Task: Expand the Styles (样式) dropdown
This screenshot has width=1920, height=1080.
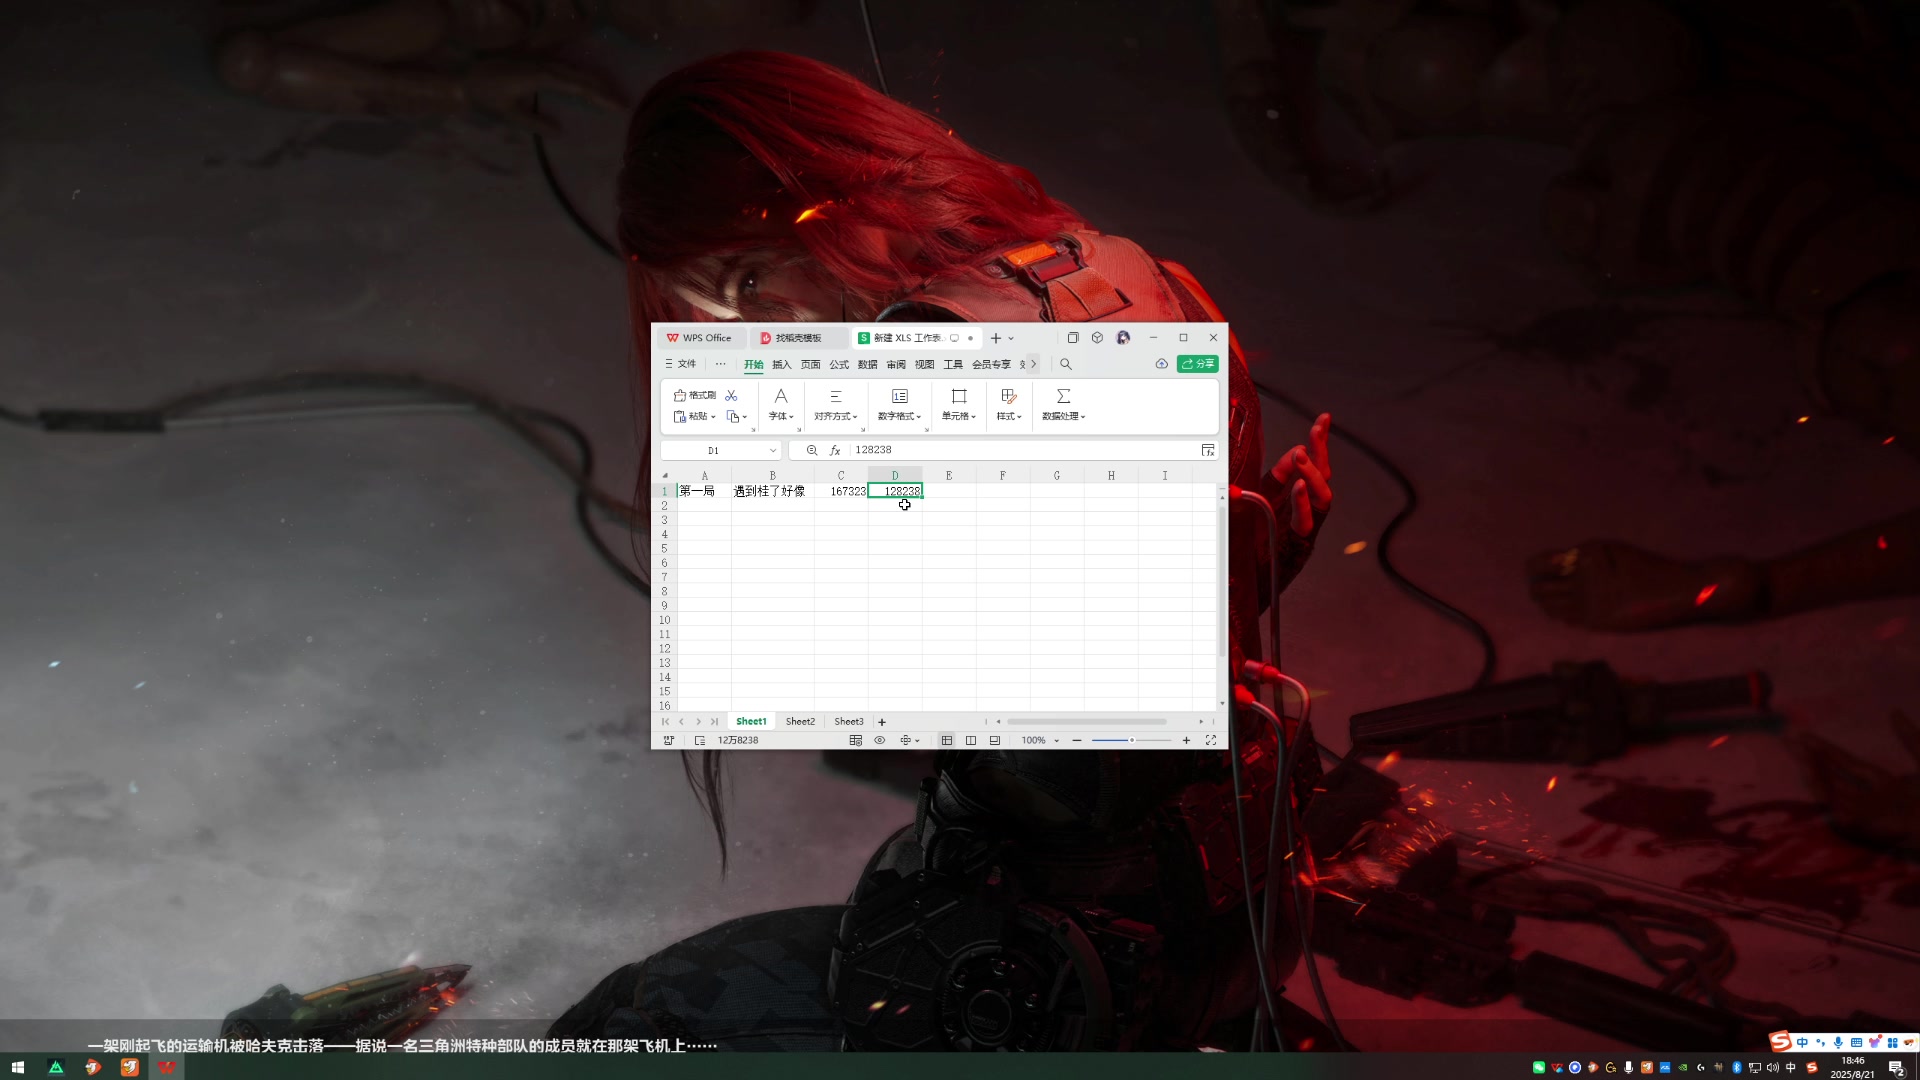Action: [x=1009, y=416]
